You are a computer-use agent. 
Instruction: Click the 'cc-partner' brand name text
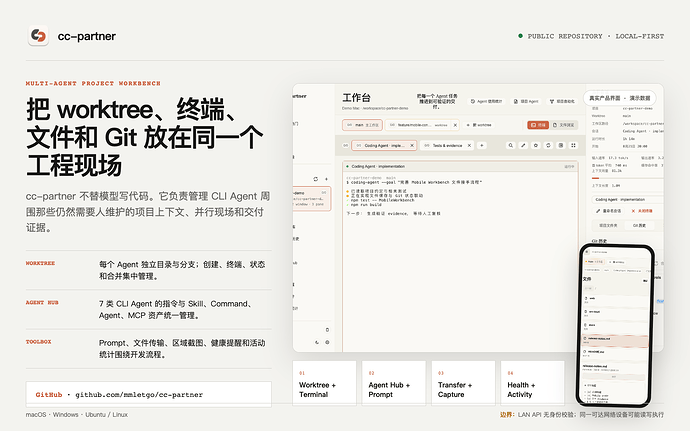[x=87, y=36]
